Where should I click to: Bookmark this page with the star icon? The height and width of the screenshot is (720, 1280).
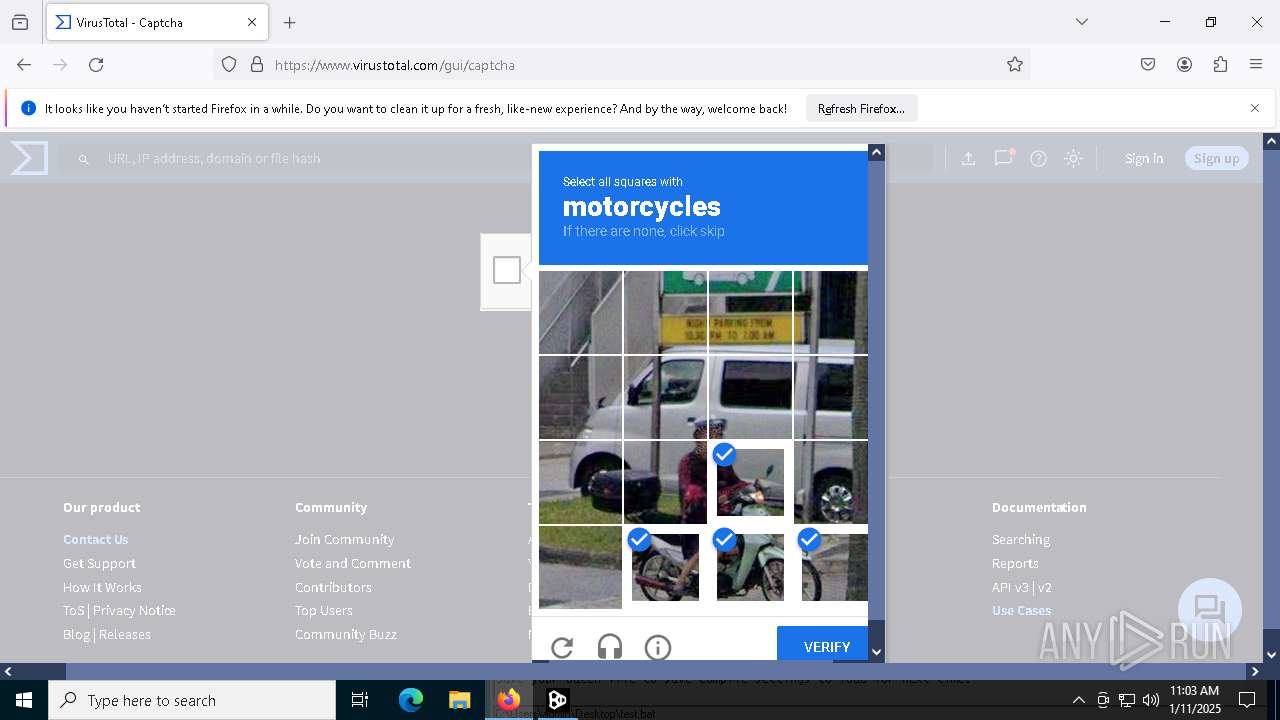(1015, 64)
